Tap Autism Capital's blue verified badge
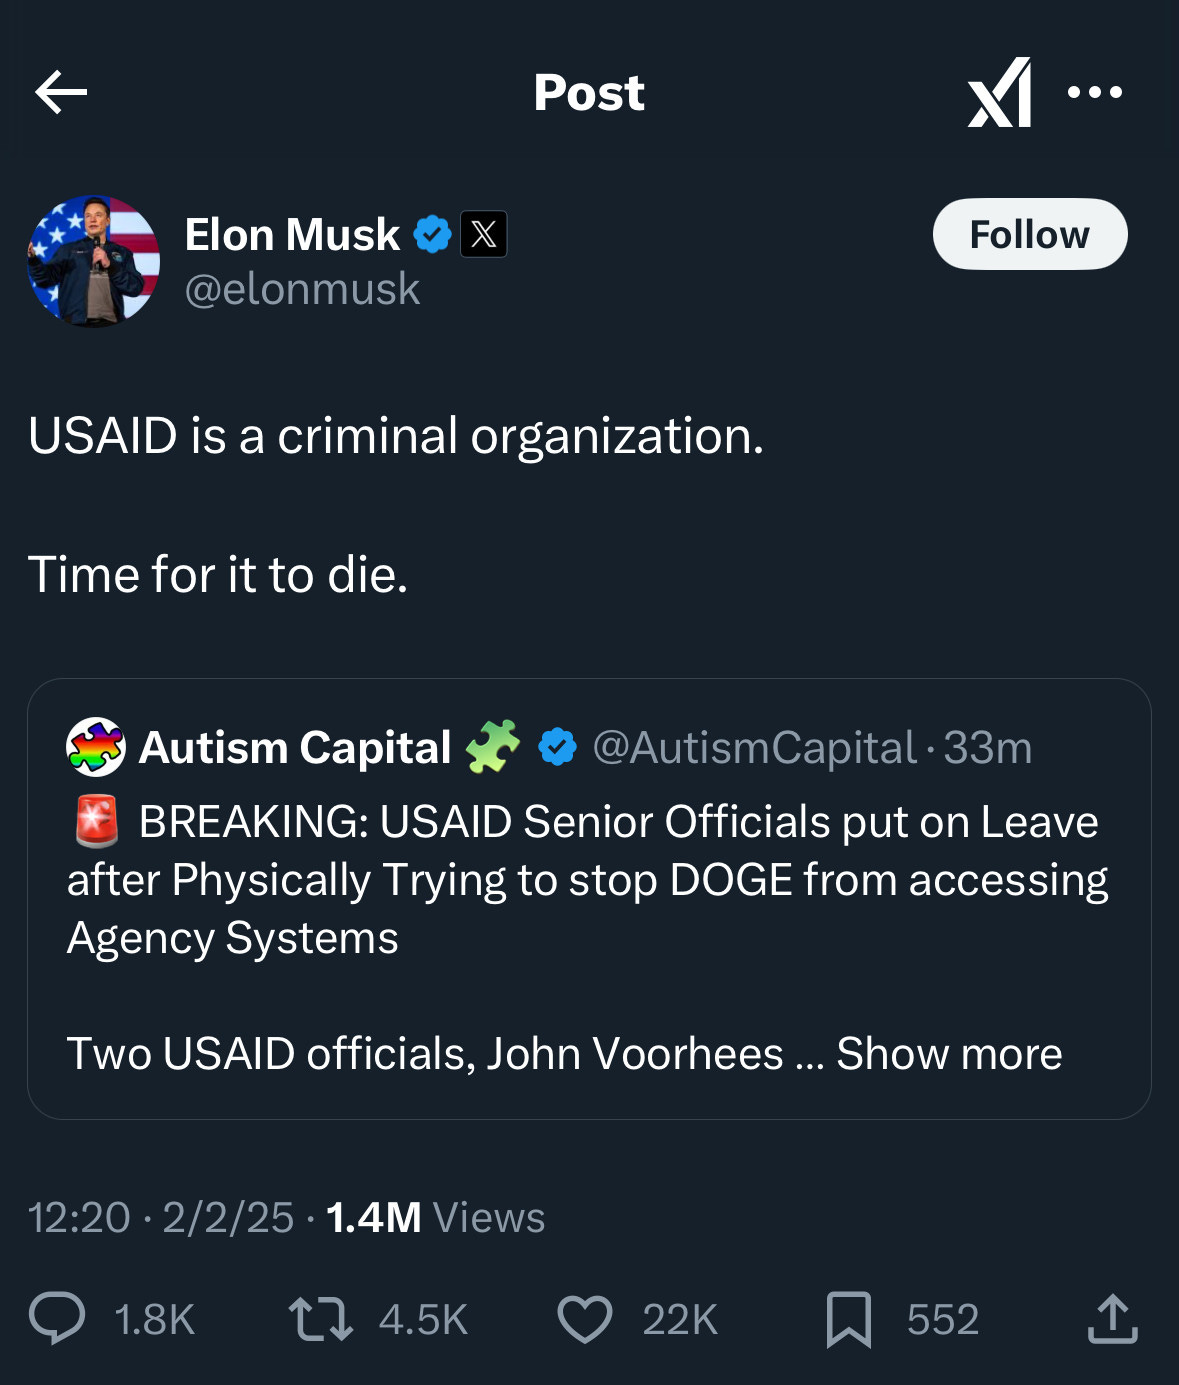1179x1385 pixels. click(557, 747)
